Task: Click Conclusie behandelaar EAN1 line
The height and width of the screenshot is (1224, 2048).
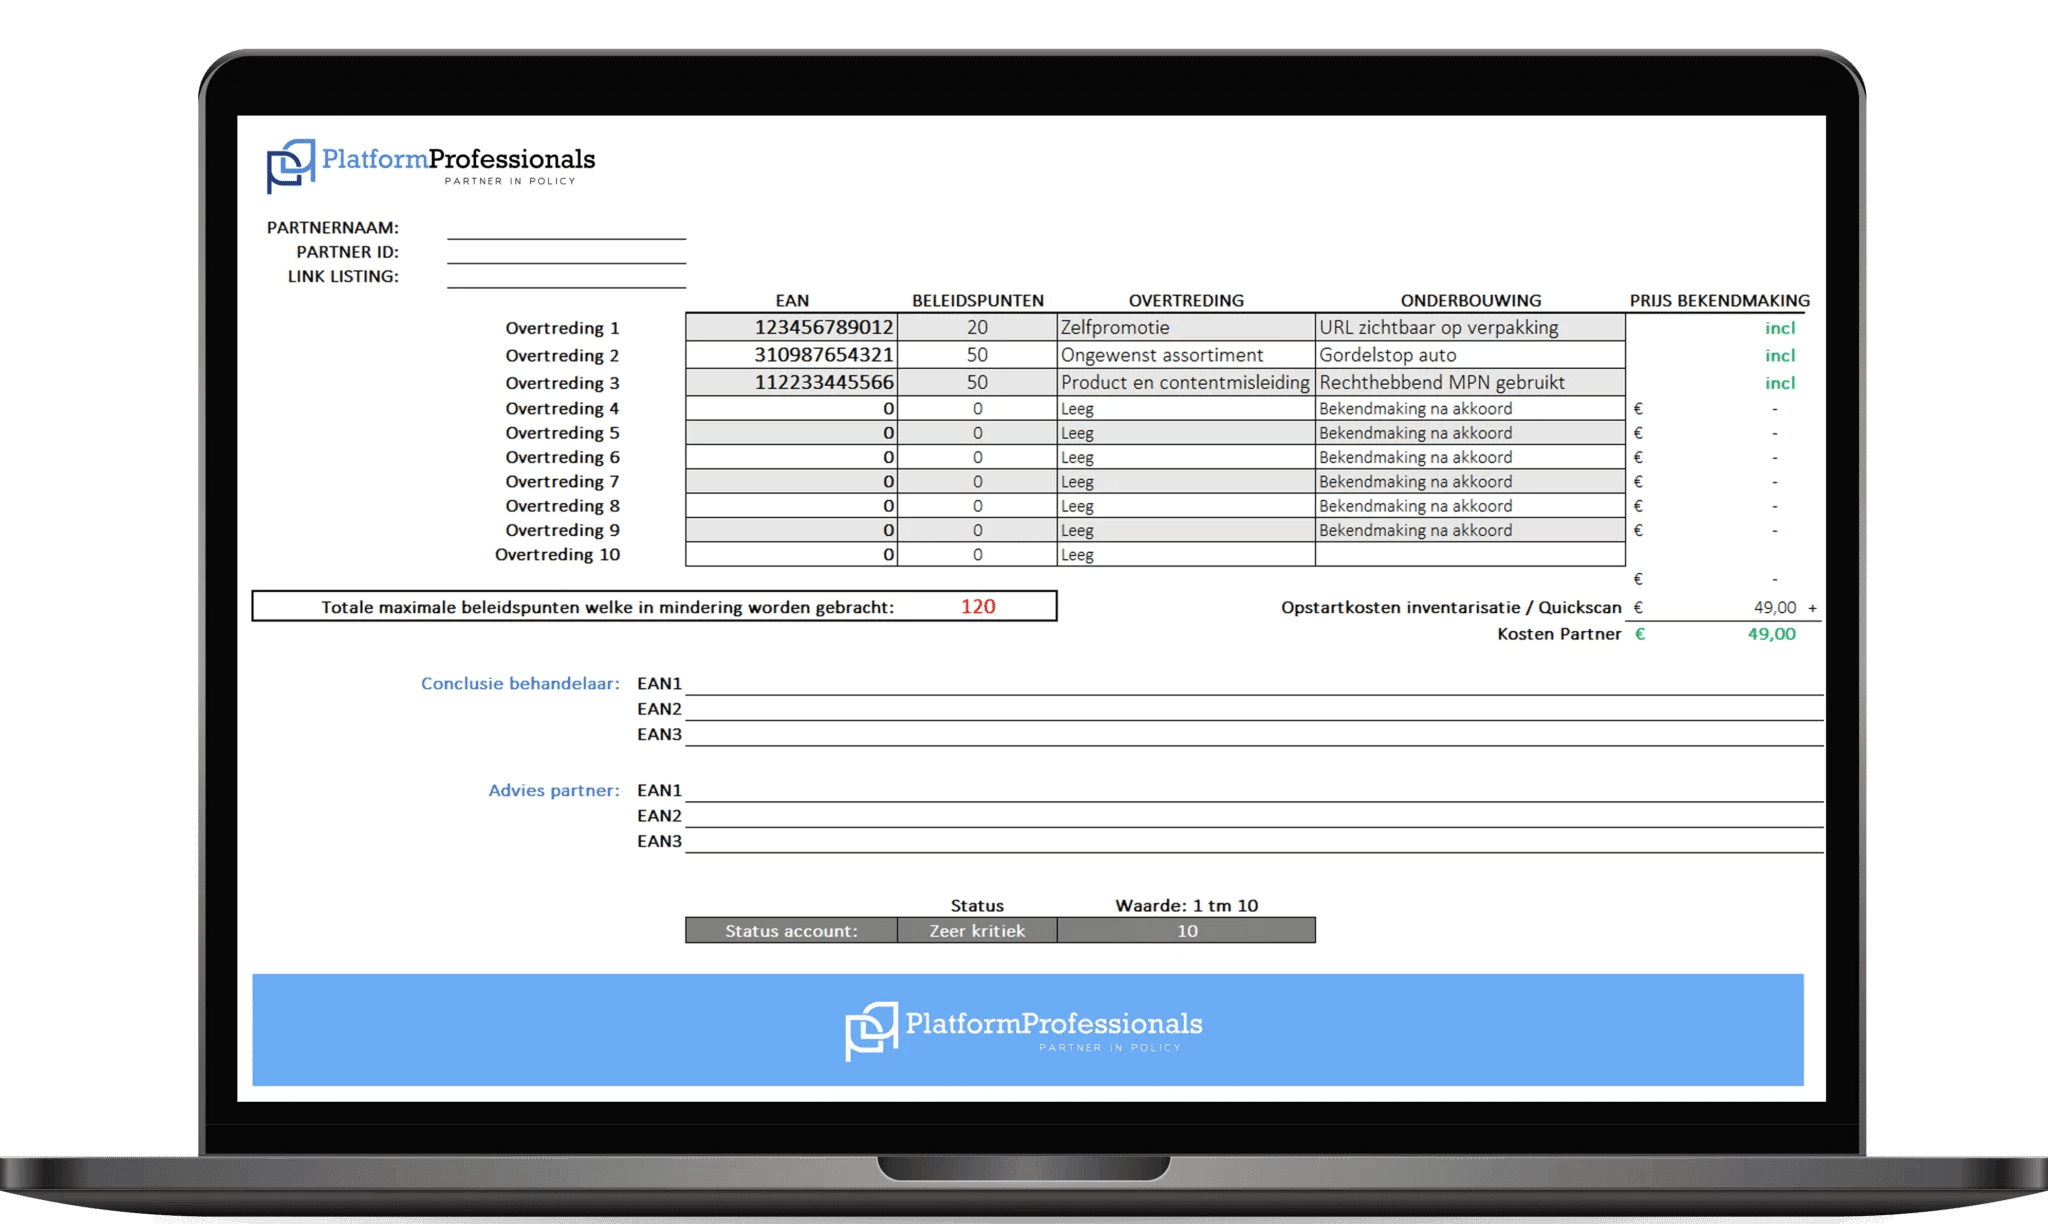Action: [1253, 684]
